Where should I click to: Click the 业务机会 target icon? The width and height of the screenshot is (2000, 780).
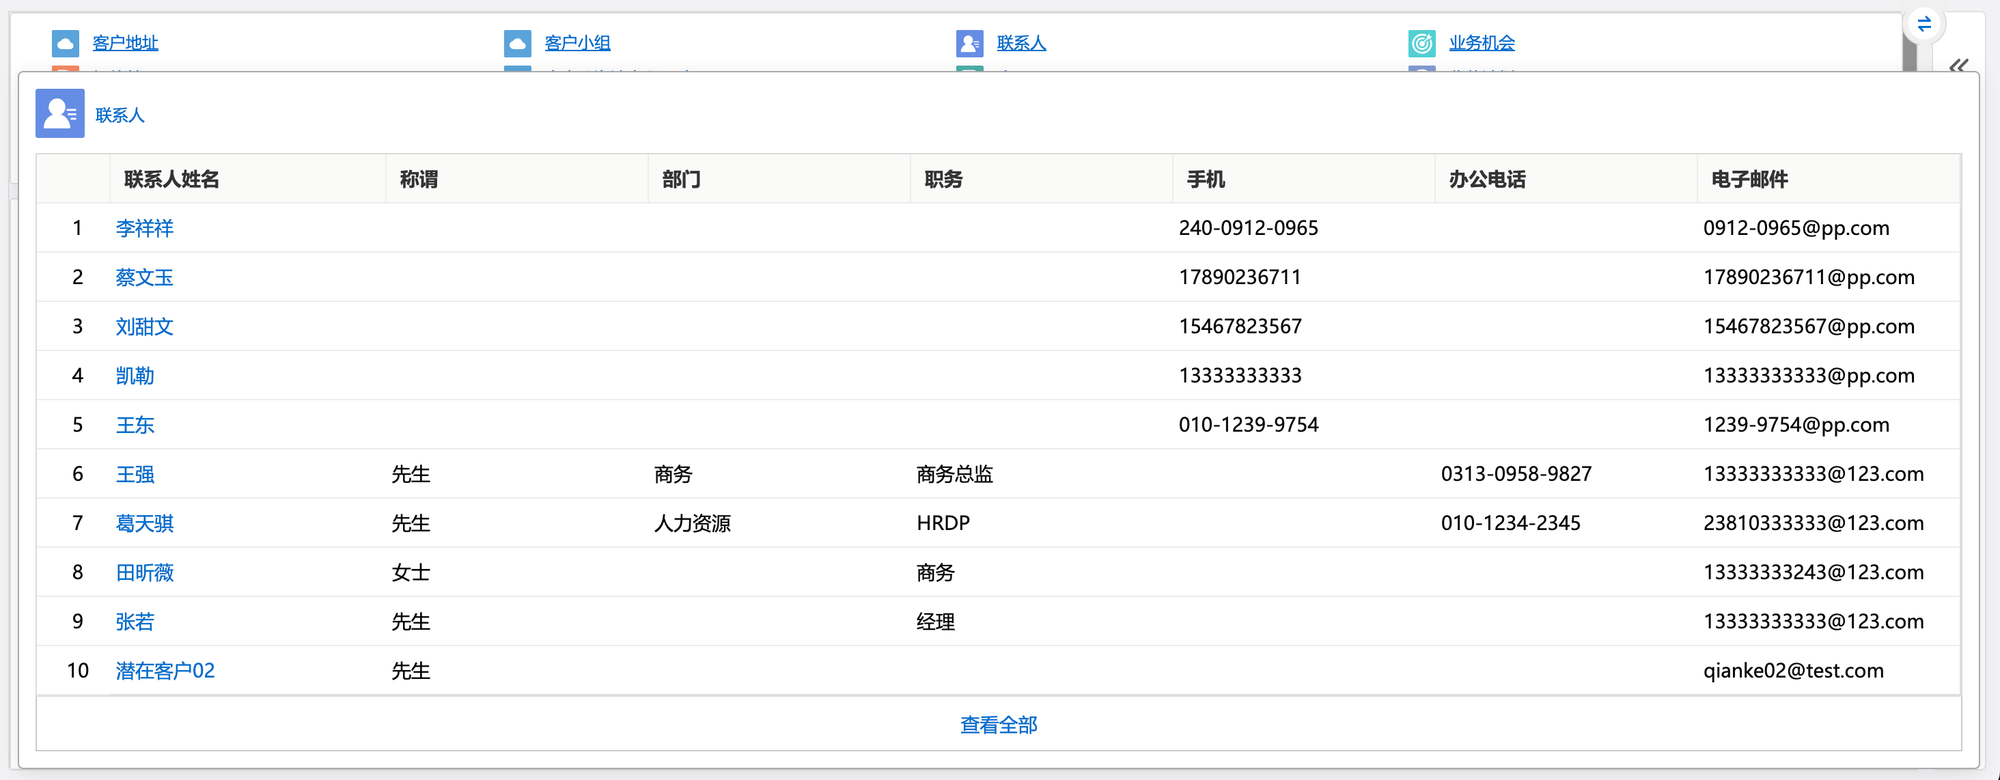(1421, 43)
